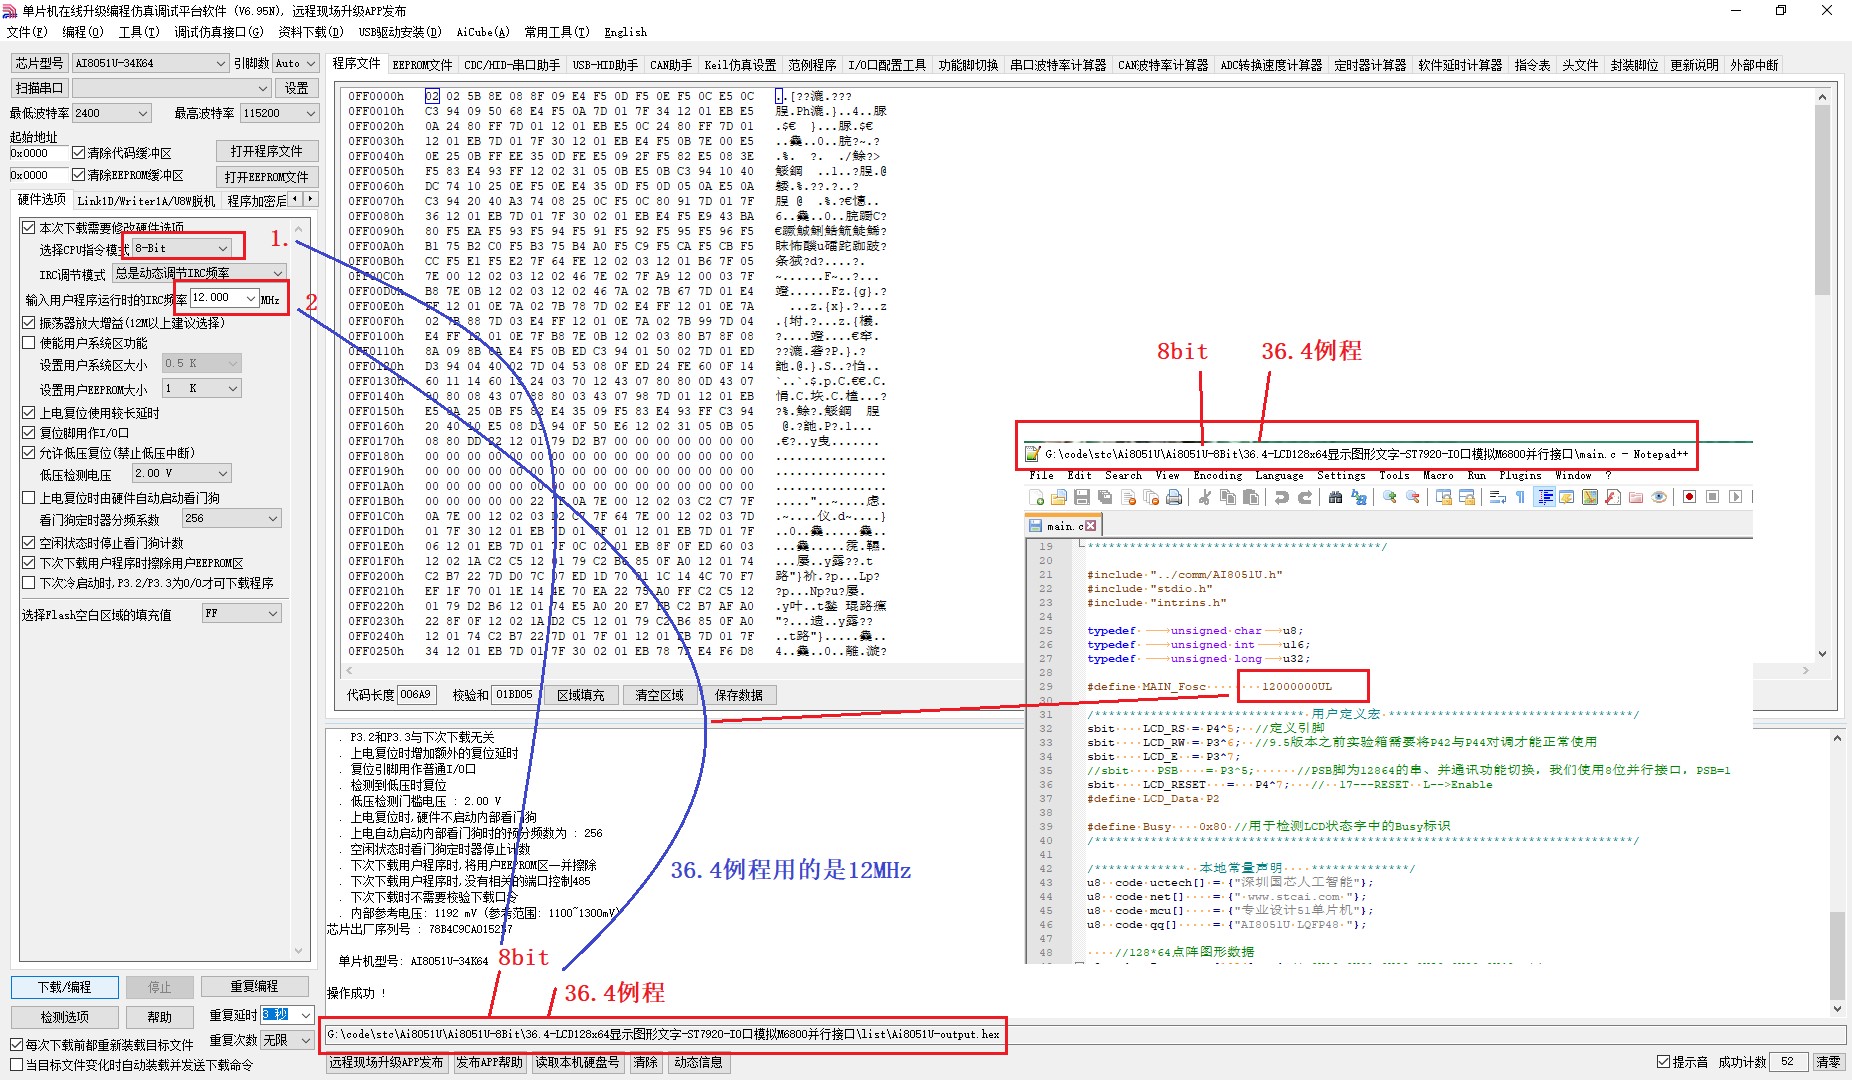Click the Find binoculars icon in Notepad++
The width and height of the screenshot is (1852, 1080).
[x=1335, y=497]
